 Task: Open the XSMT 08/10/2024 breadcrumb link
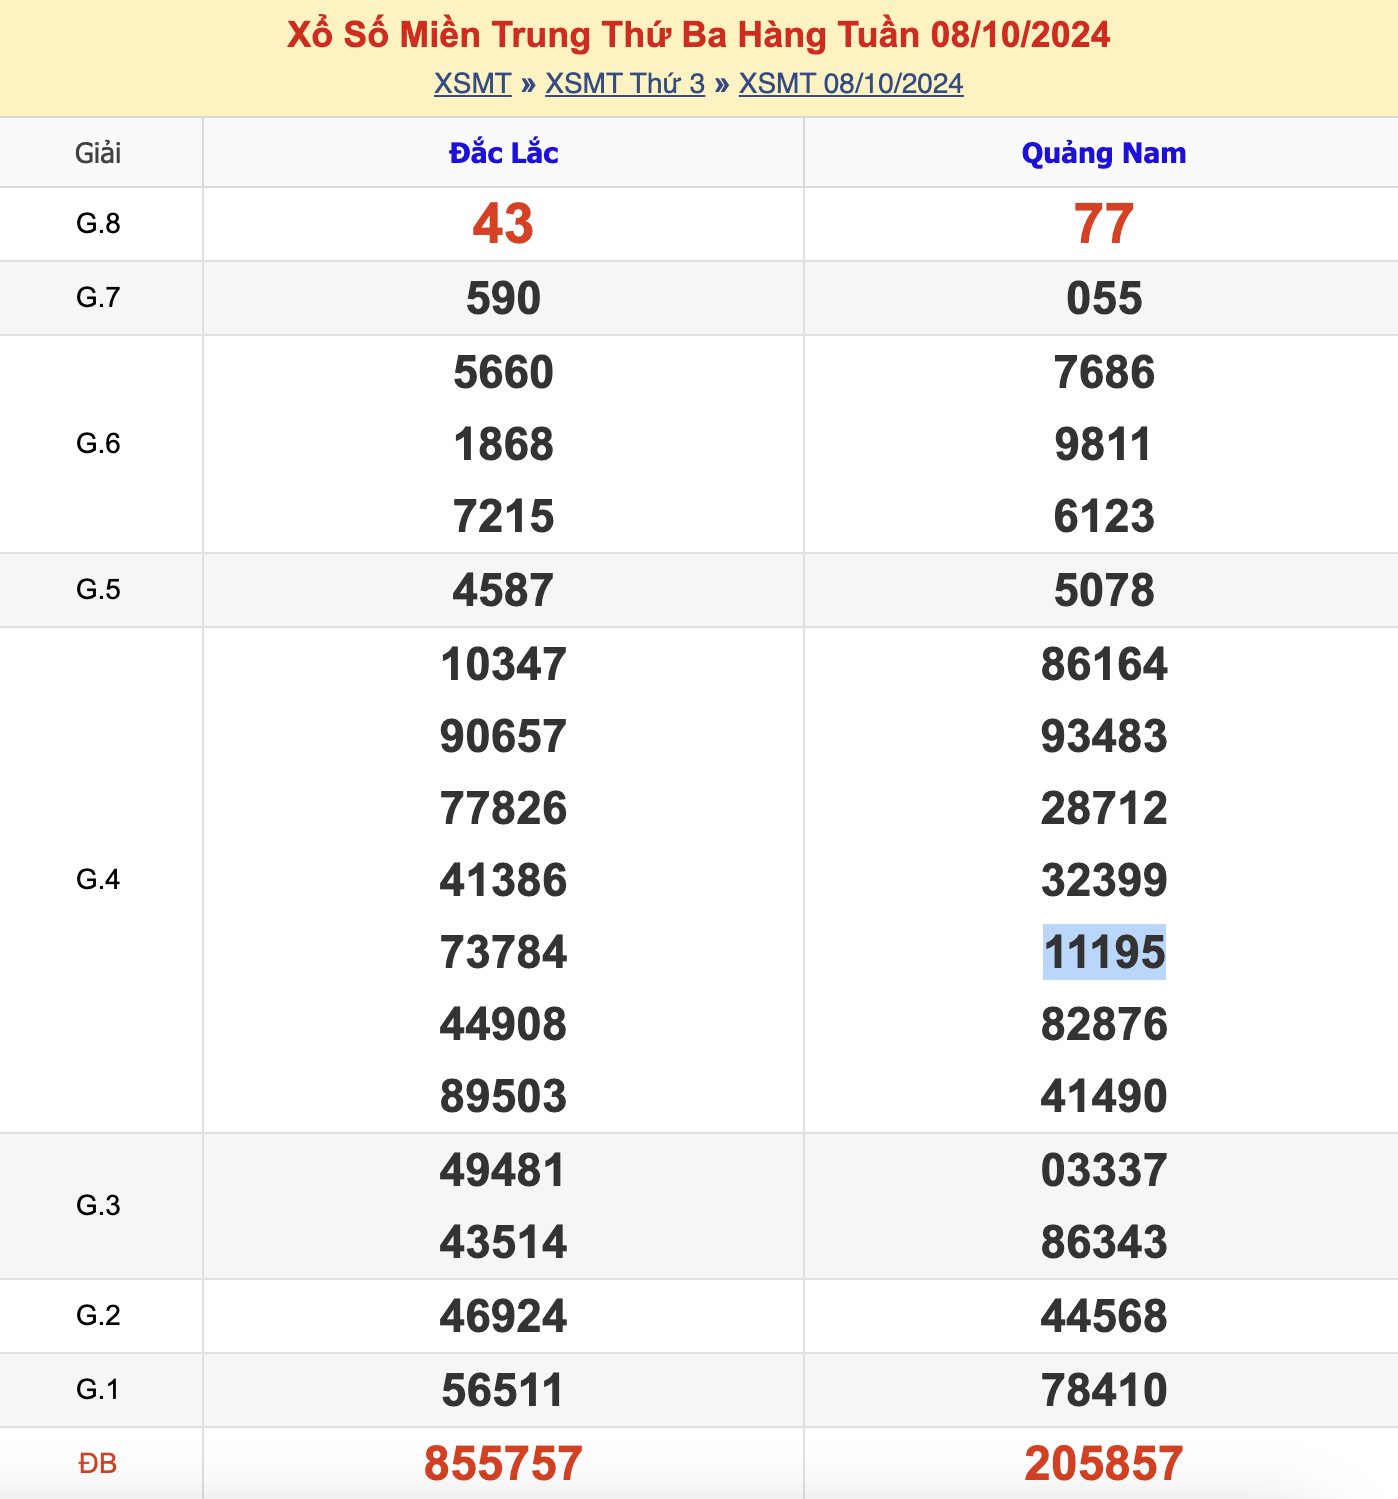coord(851,83)
